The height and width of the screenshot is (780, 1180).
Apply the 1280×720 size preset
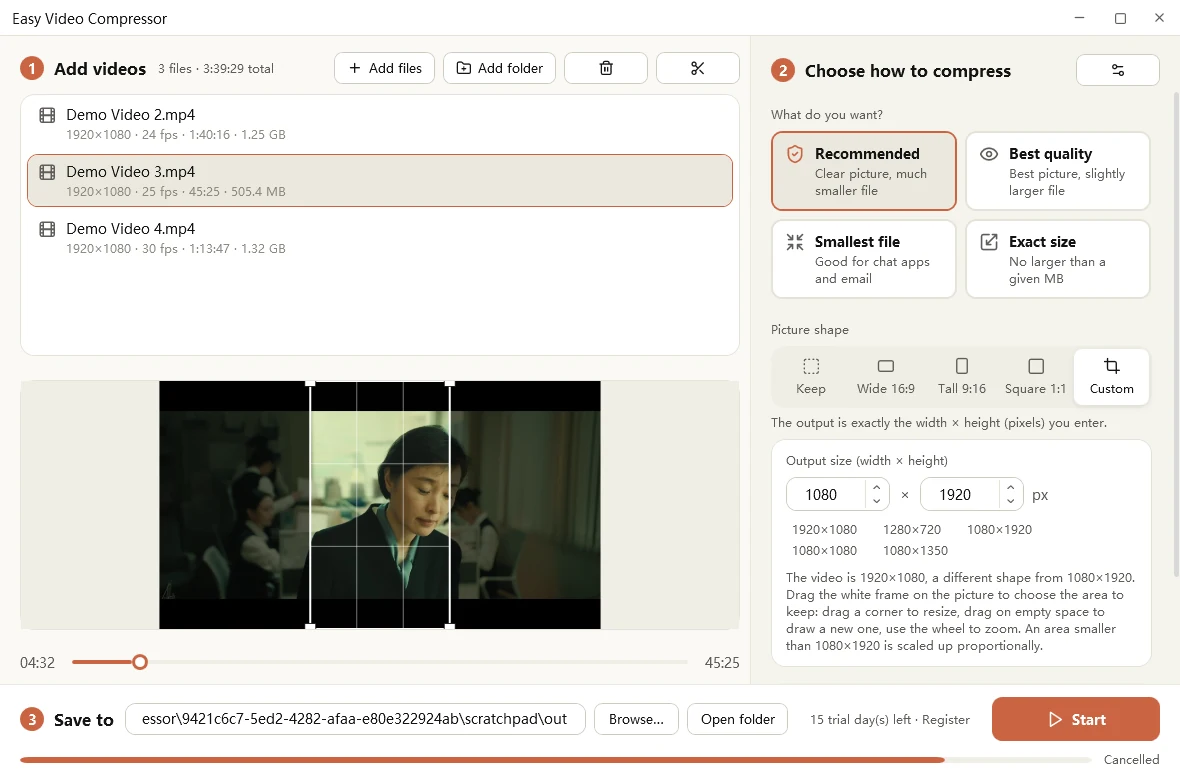click(x=911, y=530)
